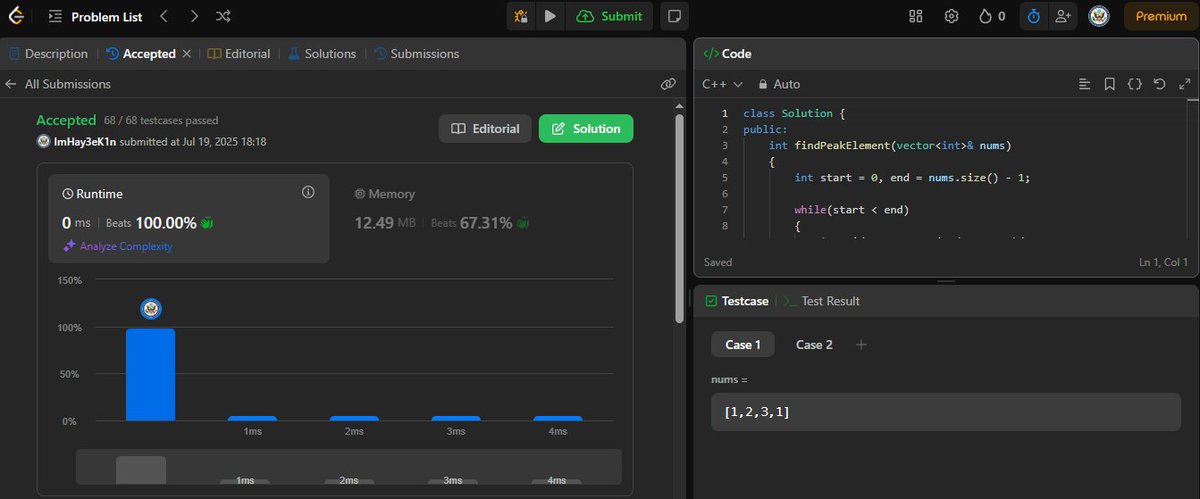This screenshot has height=499, width=1200.
Task: Open the C++ language dropdown
Action: [722, 84]
